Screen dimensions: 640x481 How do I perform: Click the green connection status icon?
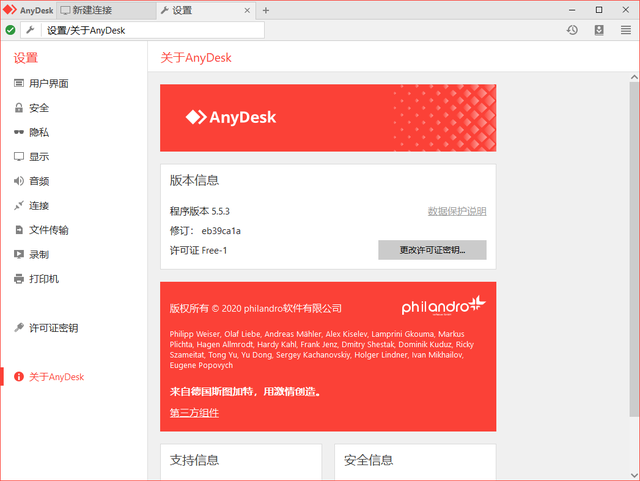11,30
